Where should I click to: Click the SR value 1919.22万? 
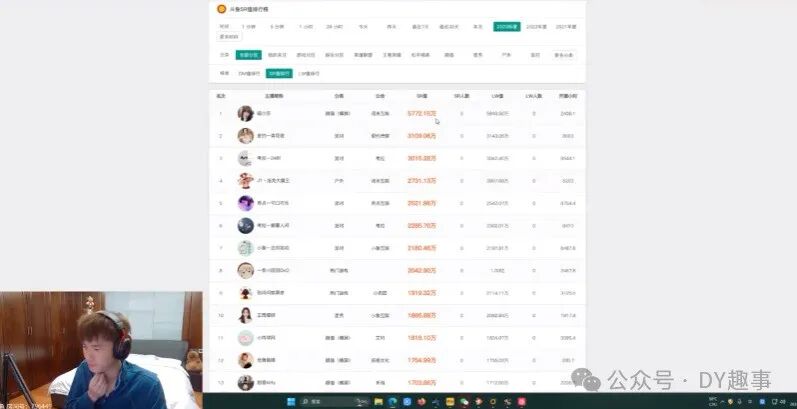[x=421, y=293]
